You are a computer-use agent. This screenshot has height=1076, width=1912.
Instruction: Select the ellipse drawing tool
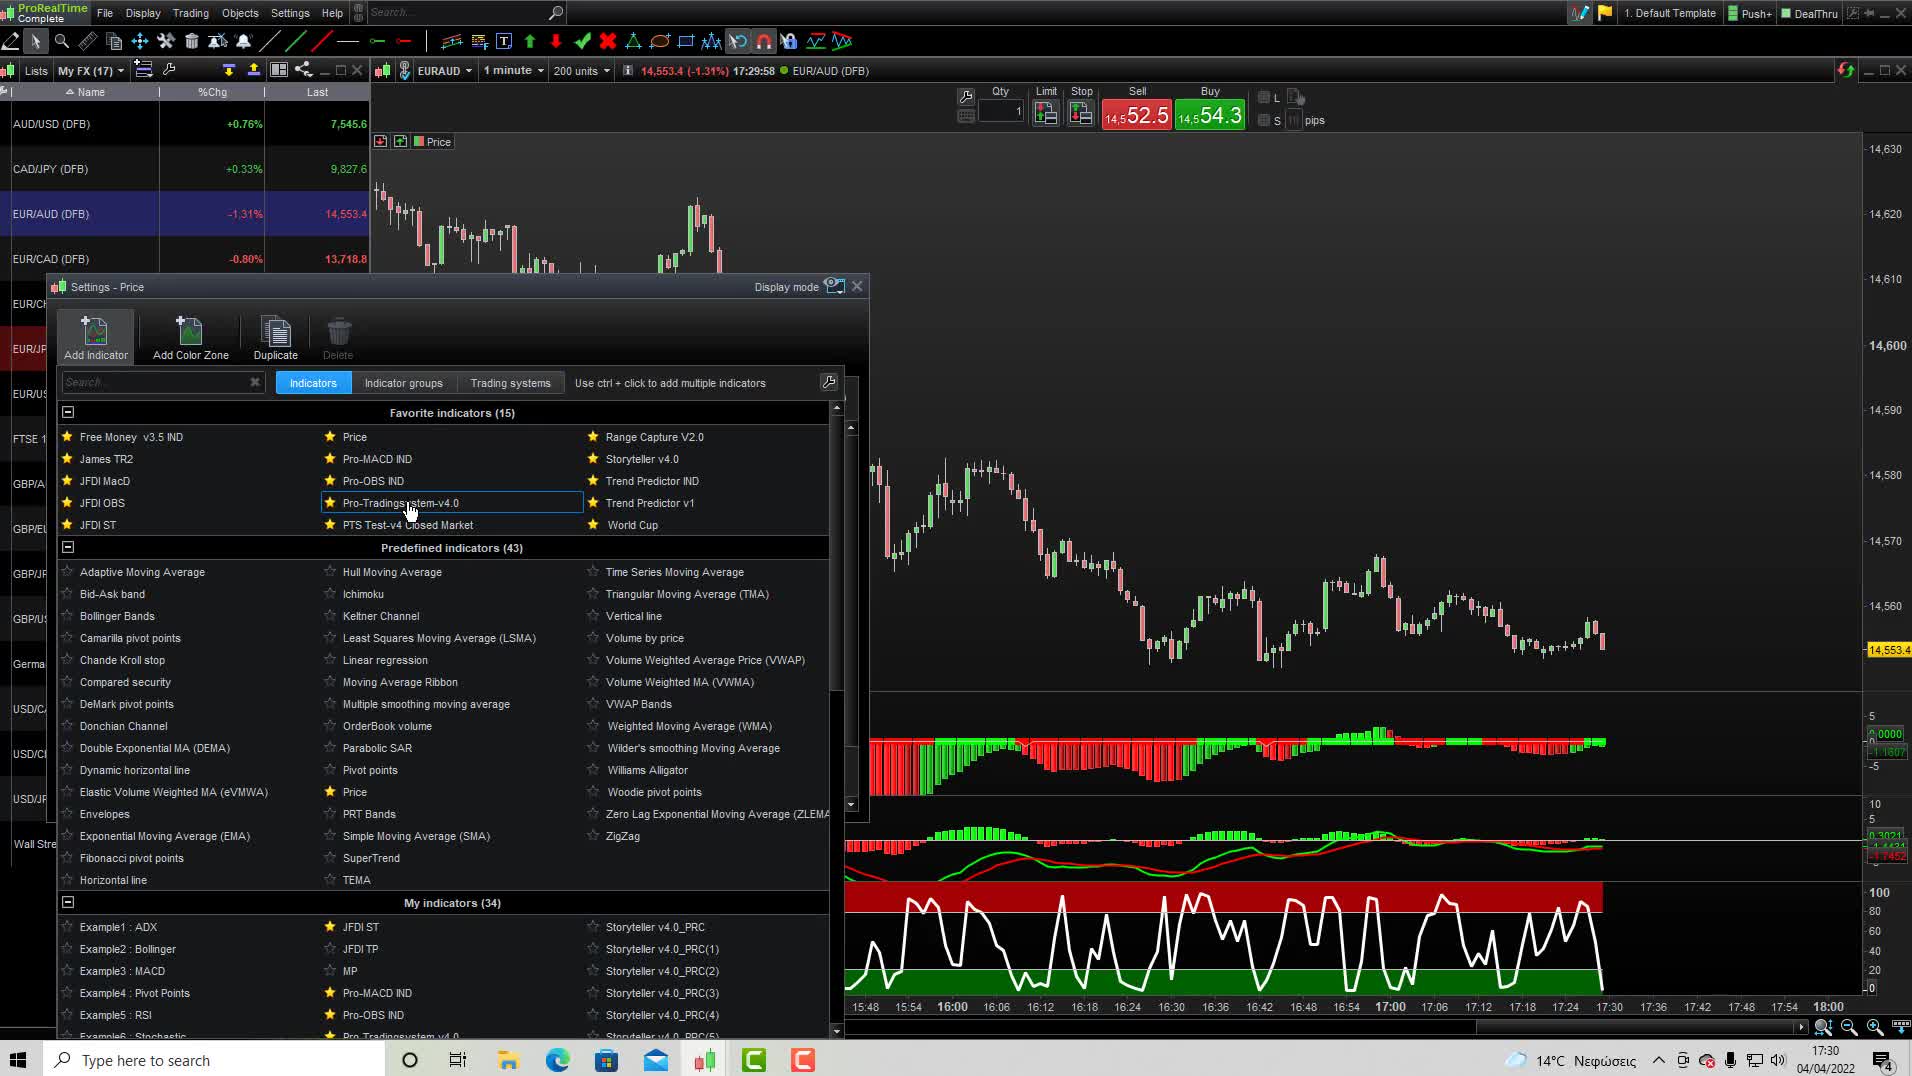[660, 41]
